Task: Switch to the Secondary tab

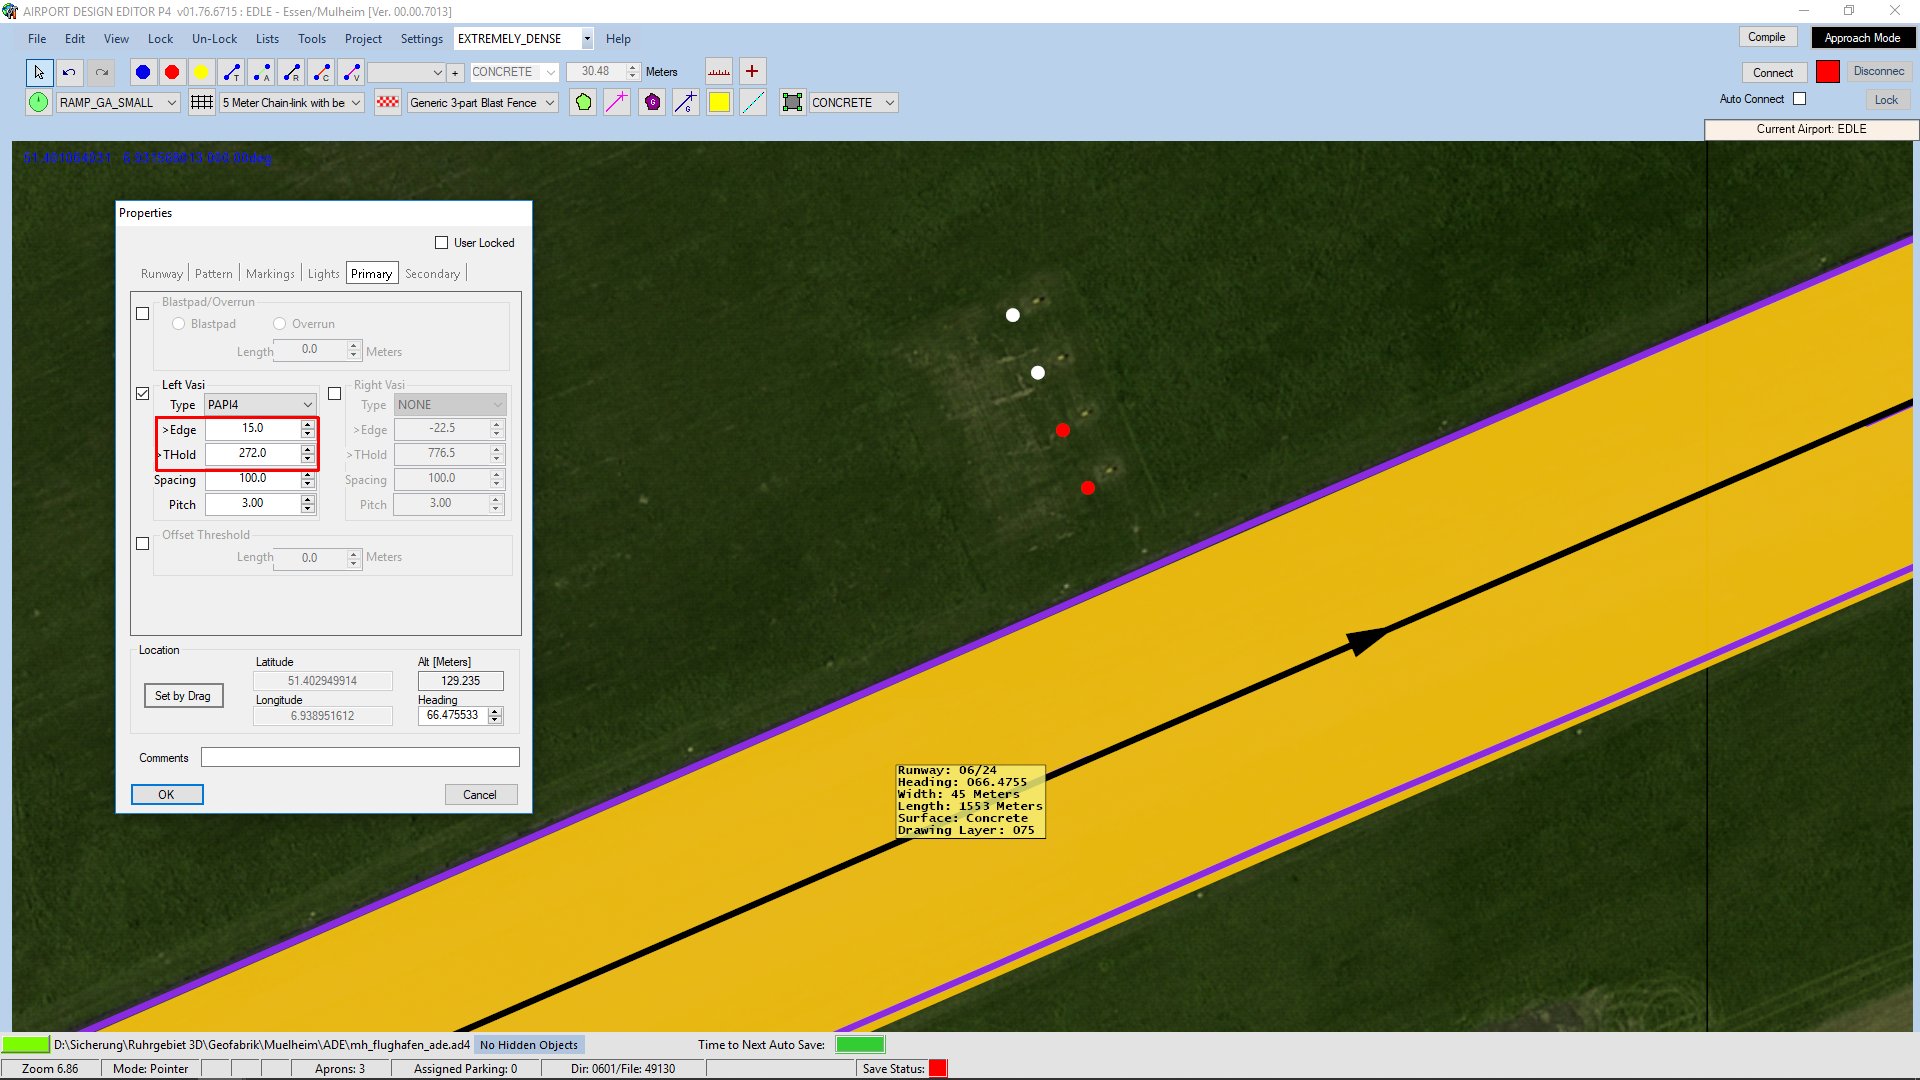Action: 432,274
